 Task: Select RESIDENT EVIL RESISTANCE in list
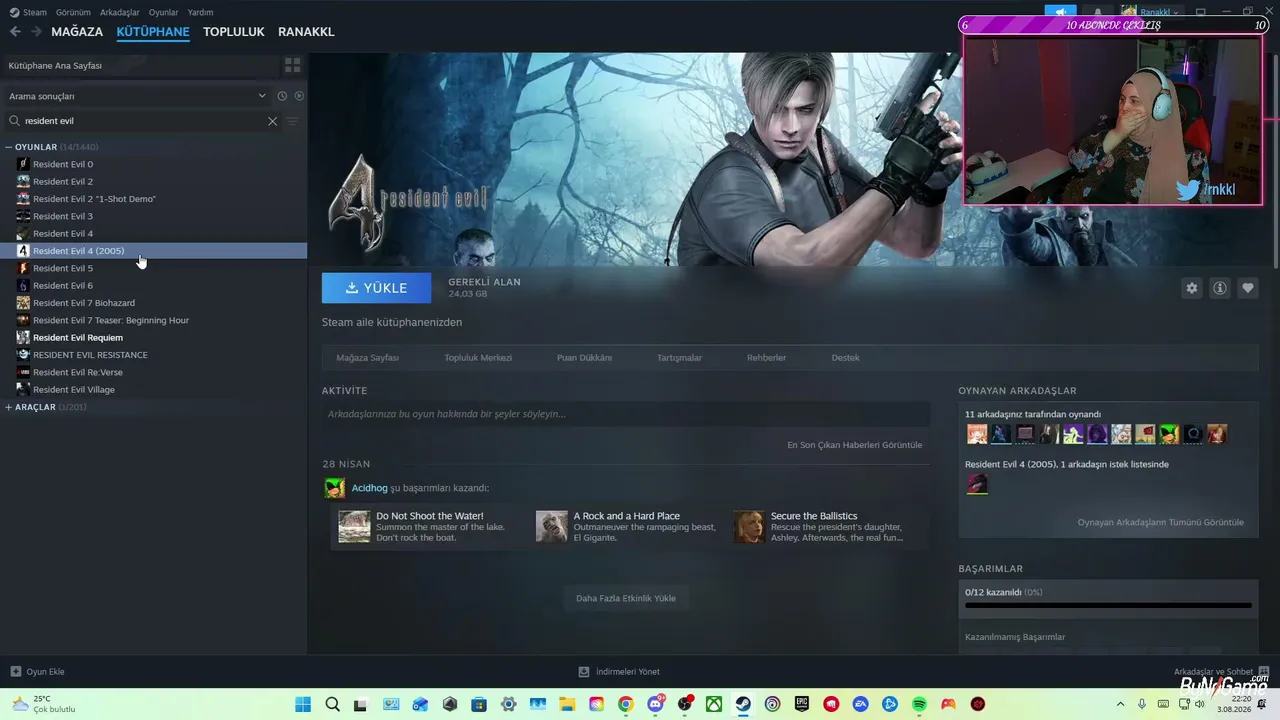(x=154, y=355)
